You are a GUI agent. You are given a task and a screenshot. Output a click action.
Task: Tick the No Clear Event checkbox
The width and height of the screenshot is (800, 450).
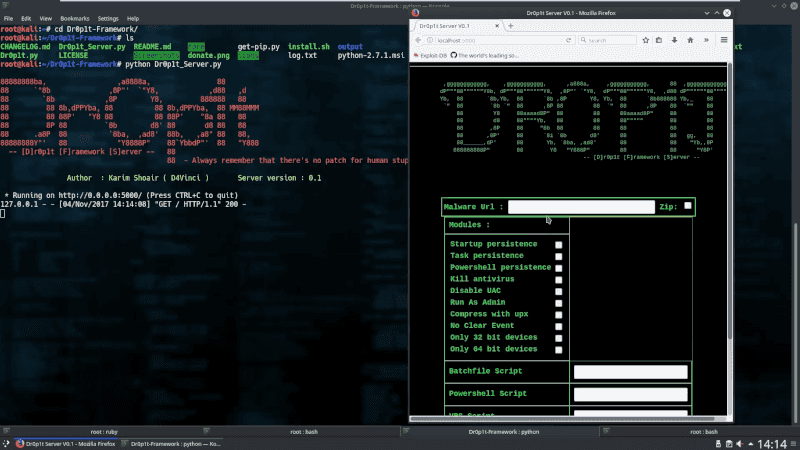(559, 327)
